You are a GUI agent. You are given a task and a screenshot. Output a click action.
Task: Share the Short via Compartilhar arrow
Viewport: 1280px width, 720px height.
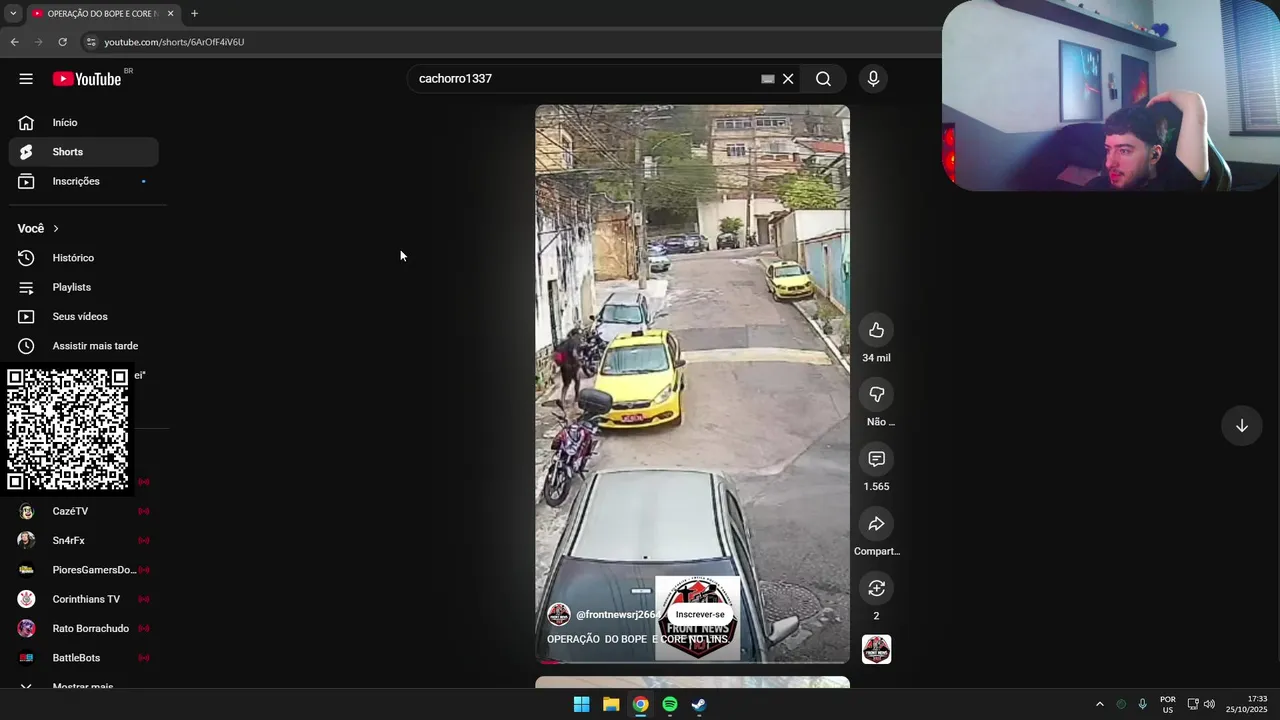tap(876, 524)
